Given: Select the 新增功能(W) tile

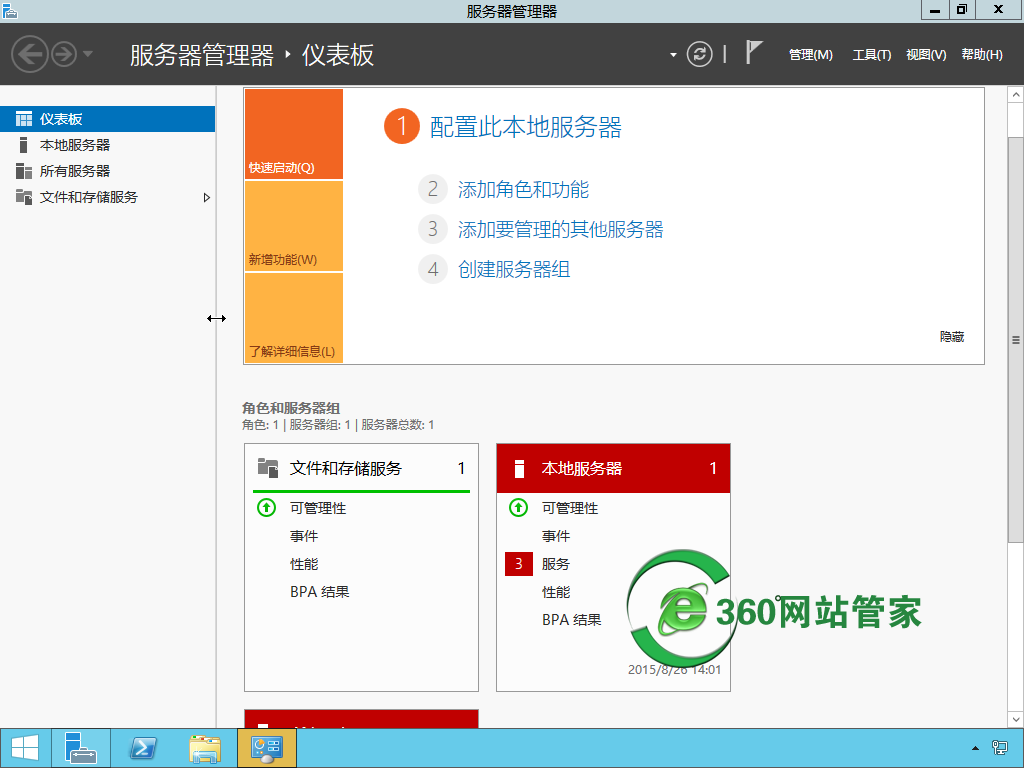Looking at the screenshot, I should click(x=294, y=226).
